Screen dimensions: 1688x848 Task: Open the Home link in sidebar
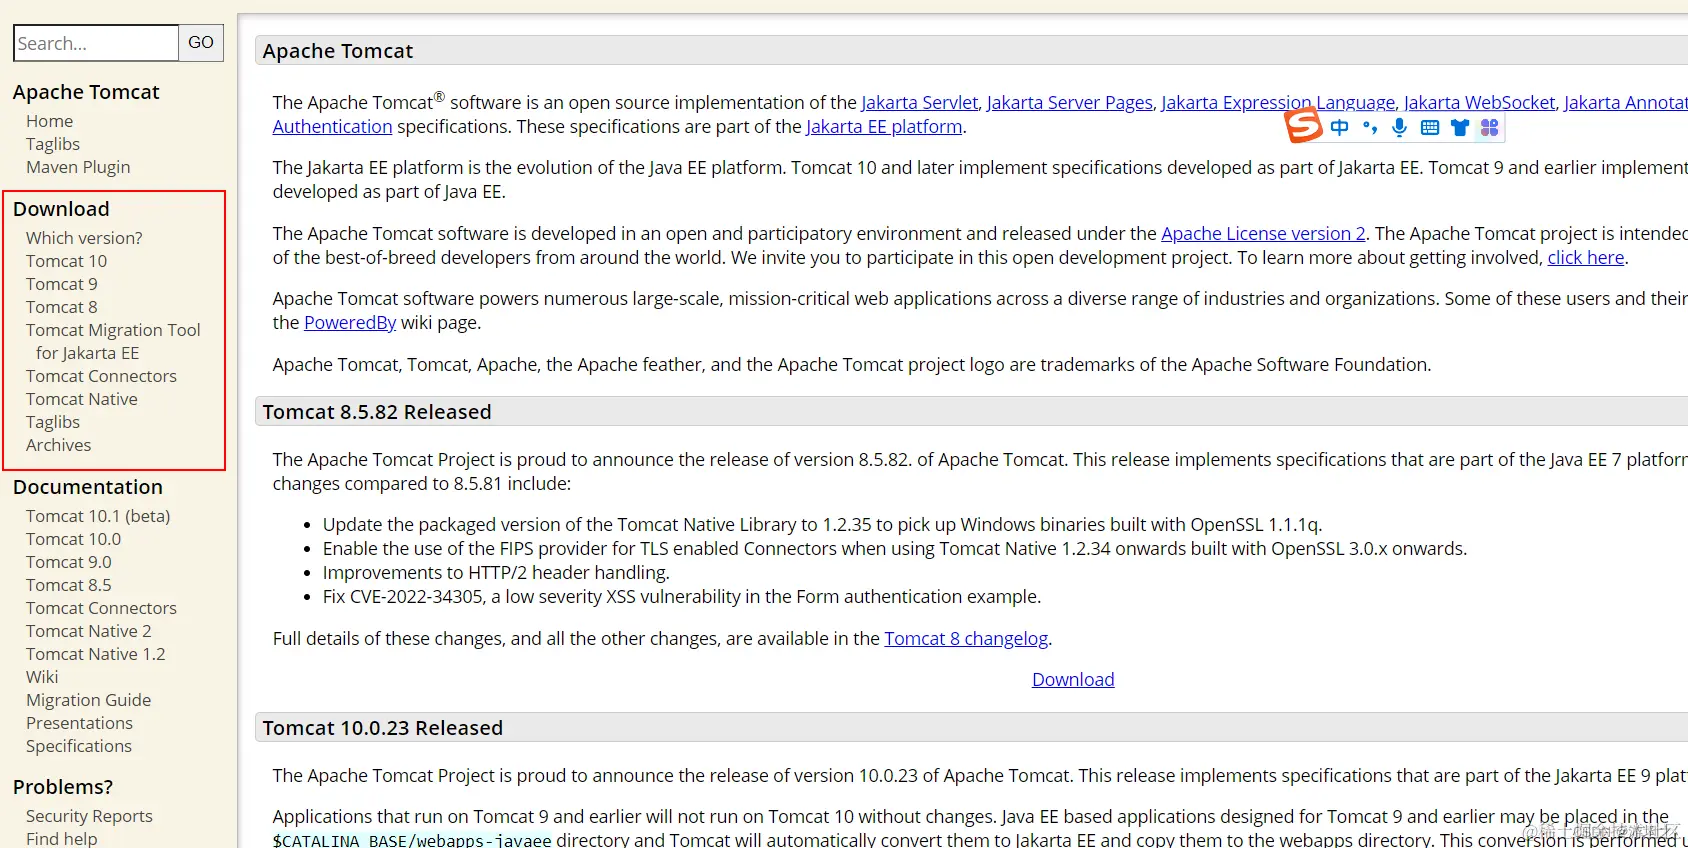pos(49,121)
